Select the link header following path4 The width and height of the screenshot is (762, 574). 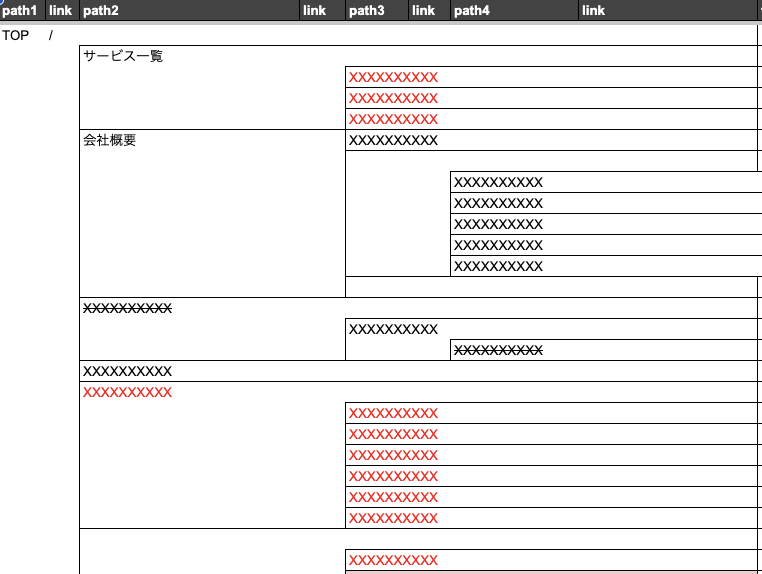tap(667, 10)
